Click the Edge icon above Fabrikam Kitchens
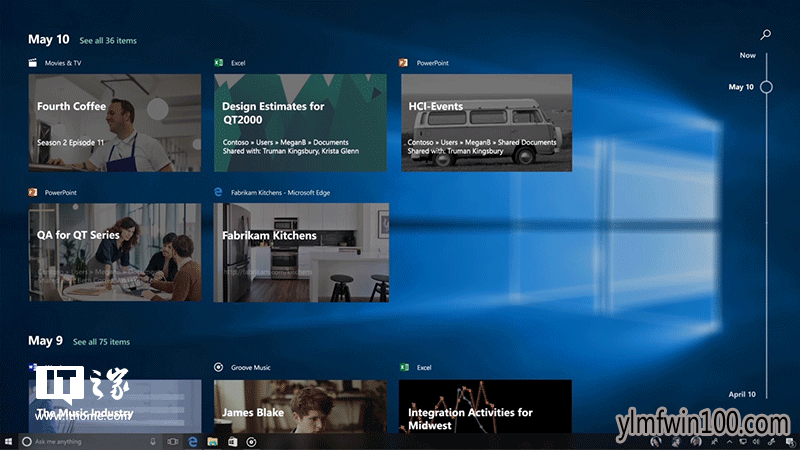This screenshot has width=800, height=450. click(218, 192)
